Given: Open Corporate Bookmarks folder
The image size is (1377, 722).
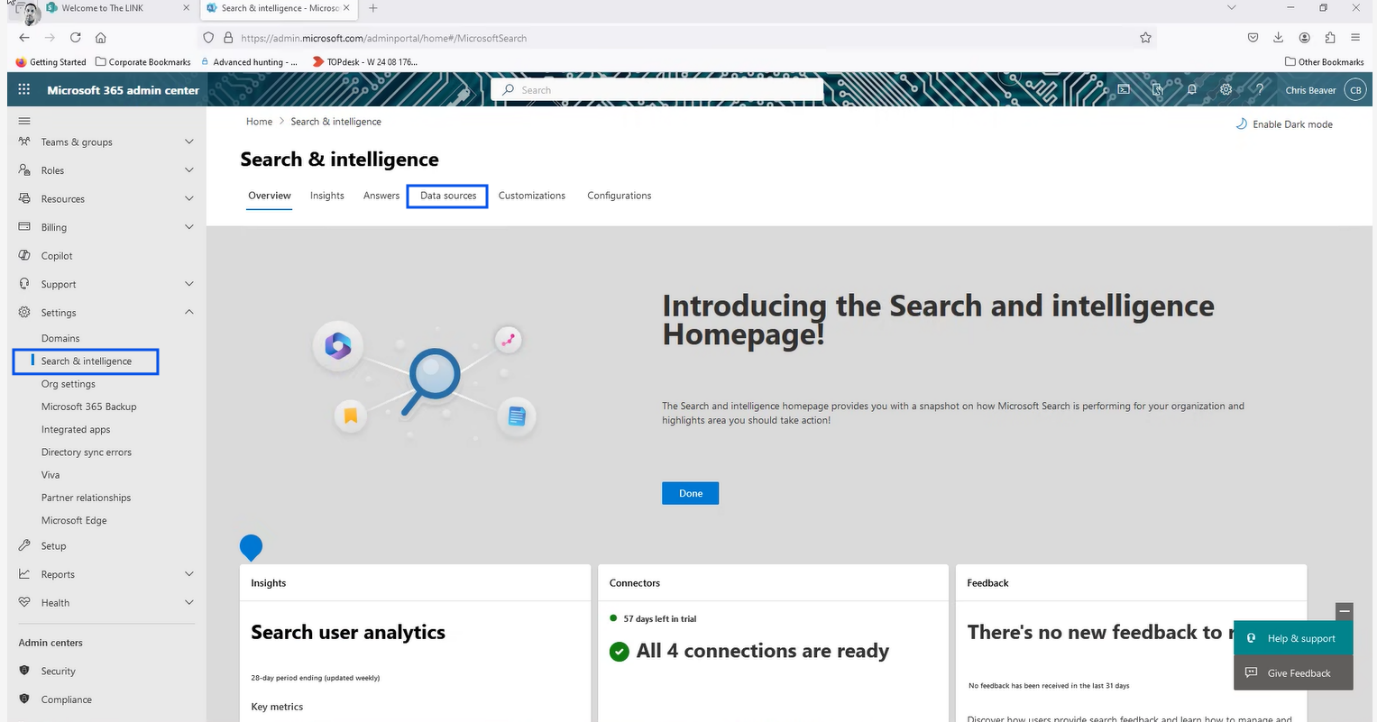Looking at the screenshot, I should 142,62.
